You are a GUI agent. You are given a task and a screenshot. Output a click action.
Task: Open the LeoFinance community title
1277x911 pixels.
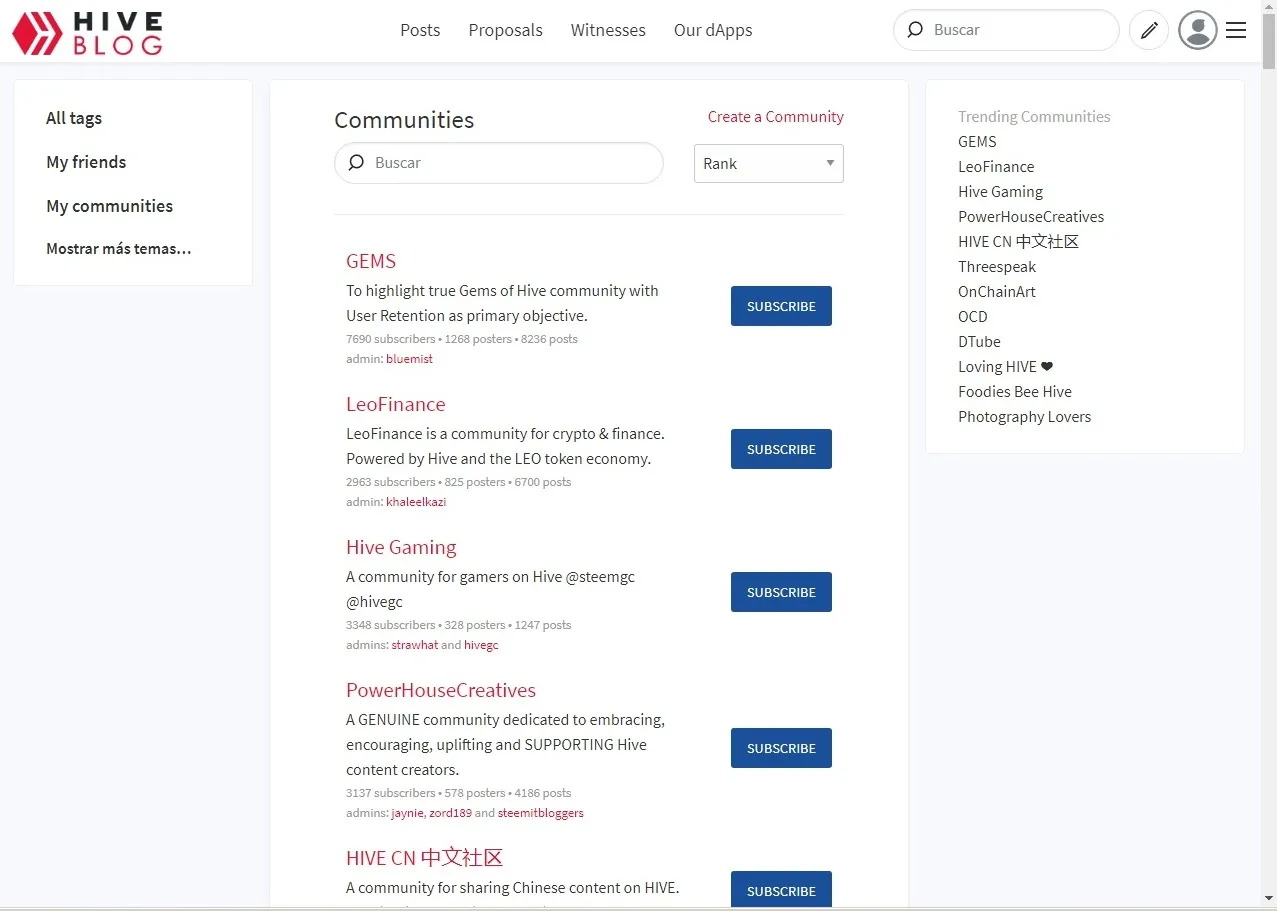[396, 404]
